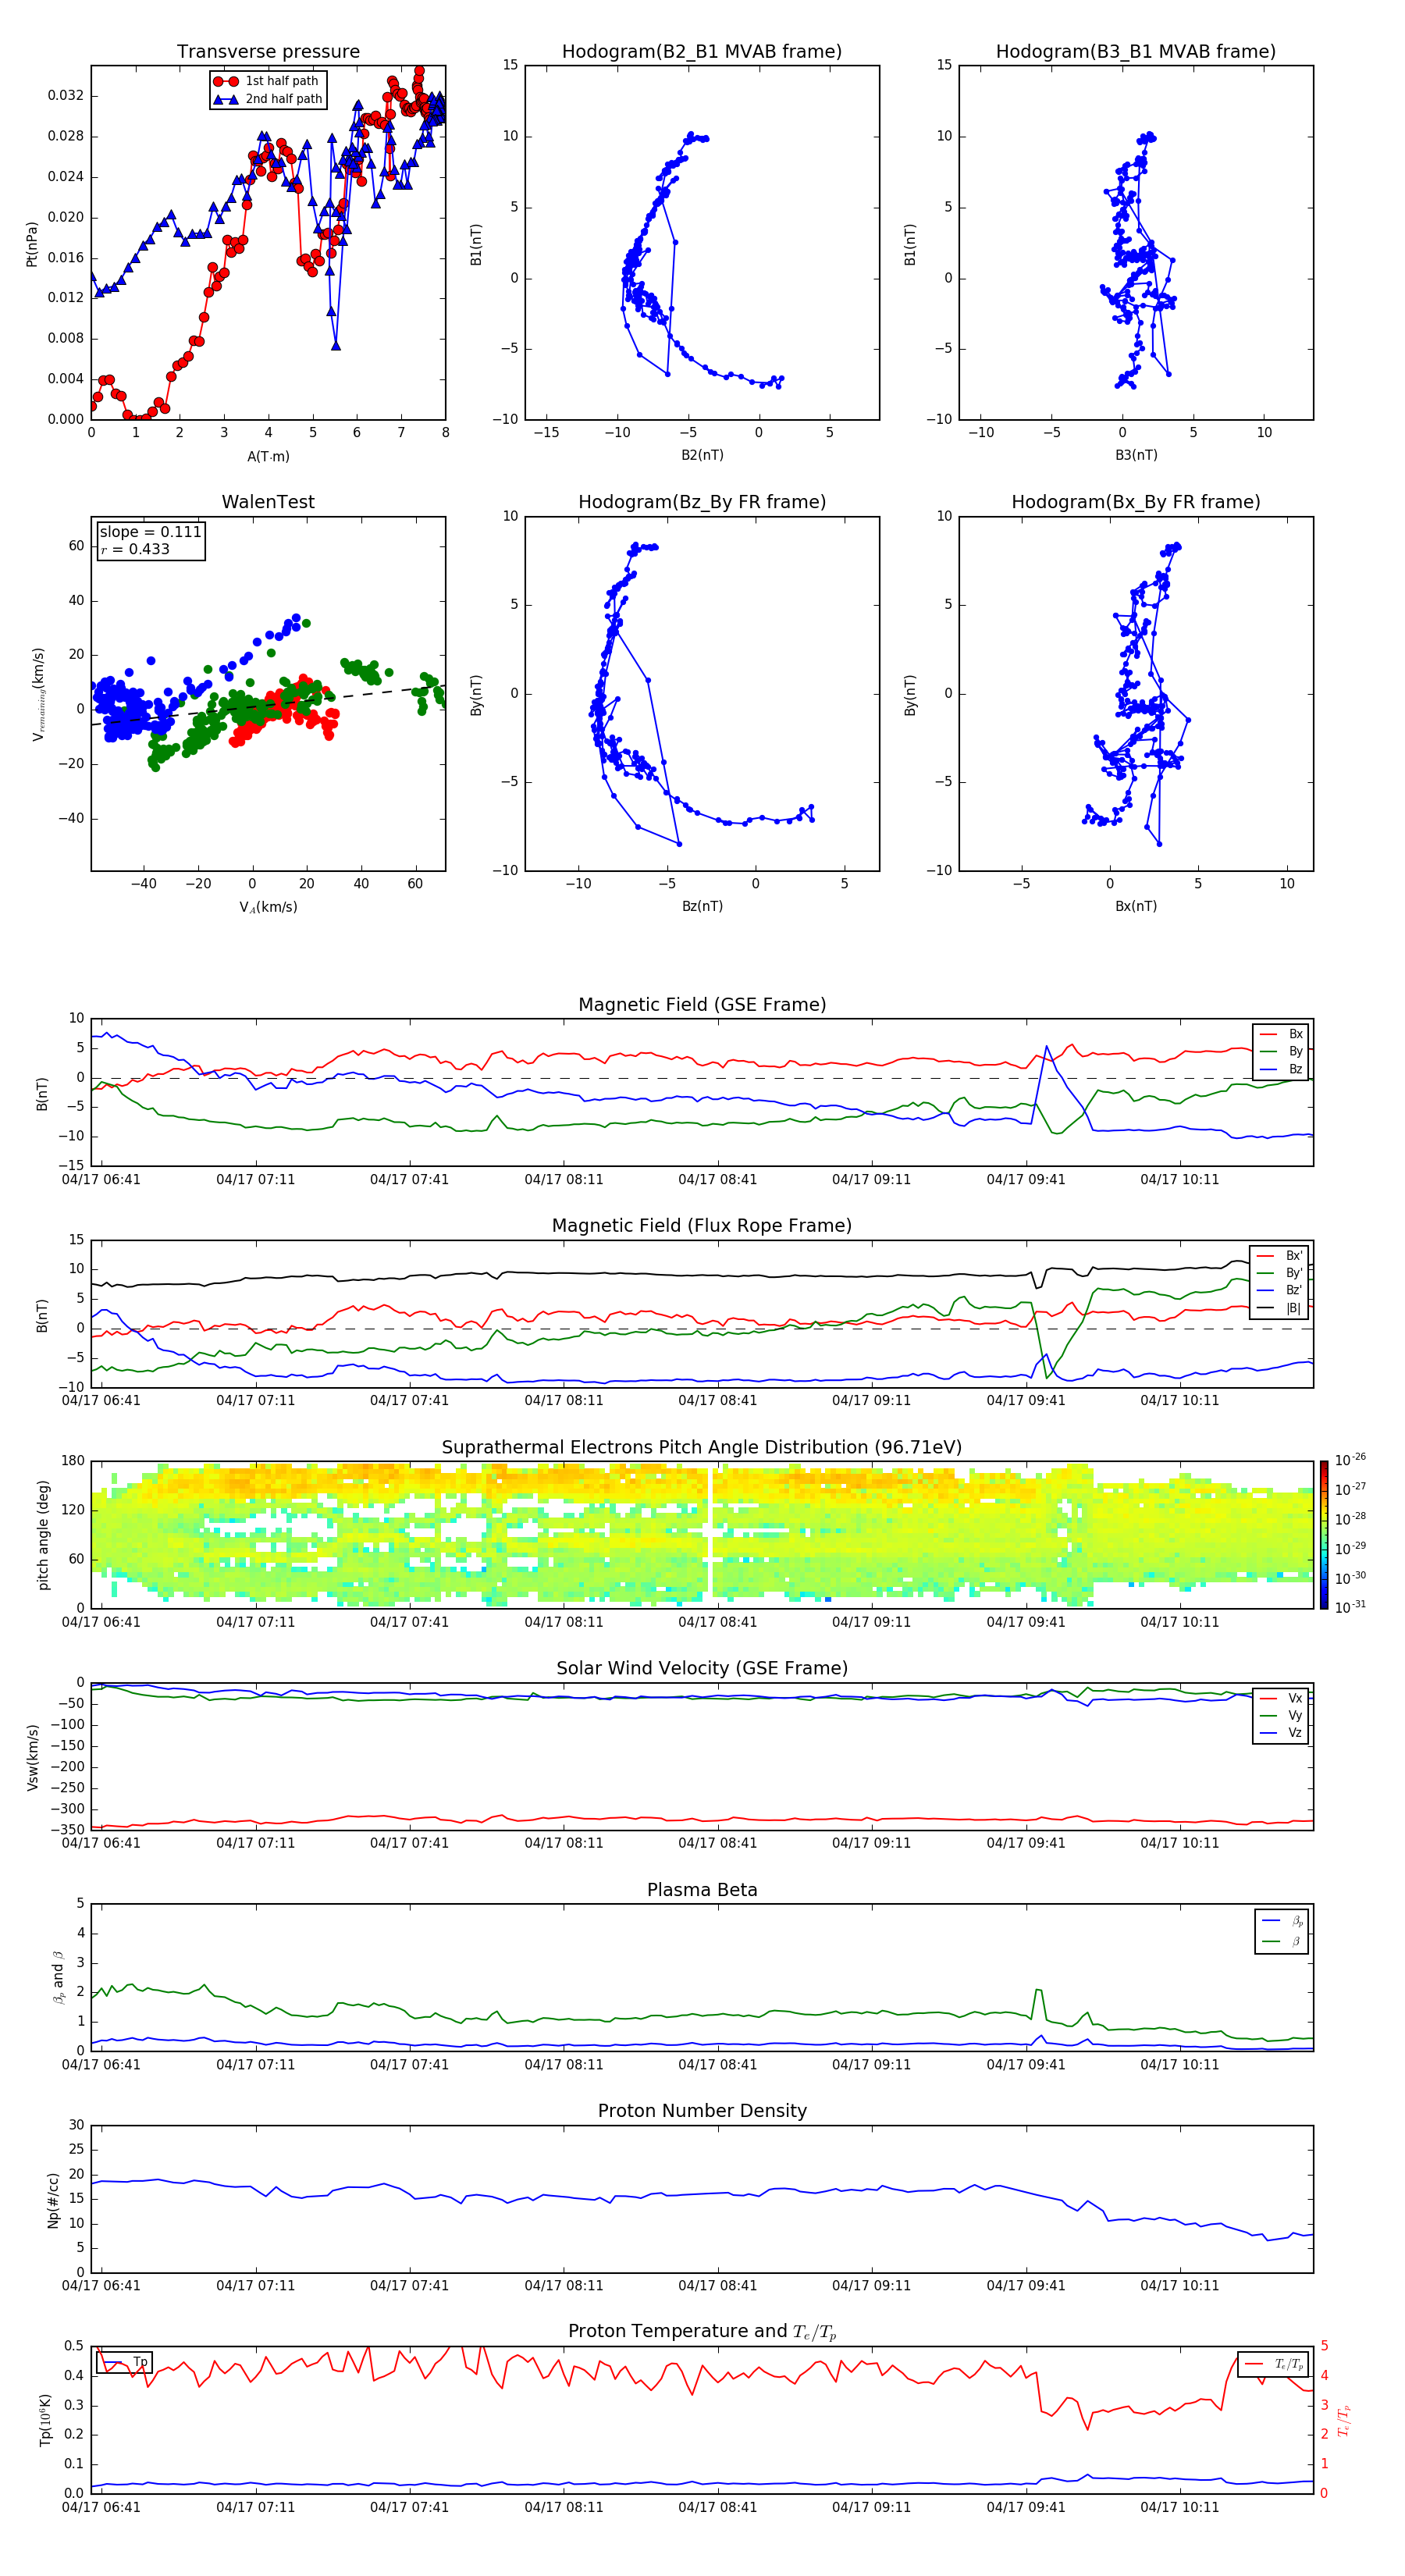Select the |B| legend entry in Flux Rope panel

pyautogui.click(x=1280, y=1308)
